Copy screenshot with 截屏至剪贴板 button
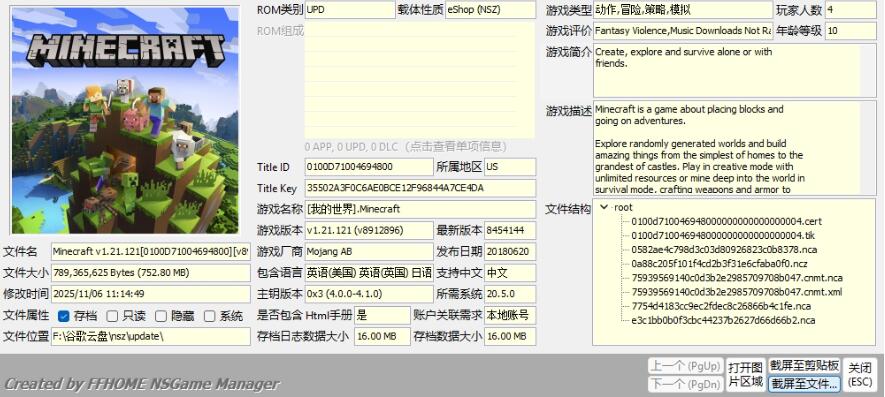The image size is (885, 397). click(x=805, y=365)
